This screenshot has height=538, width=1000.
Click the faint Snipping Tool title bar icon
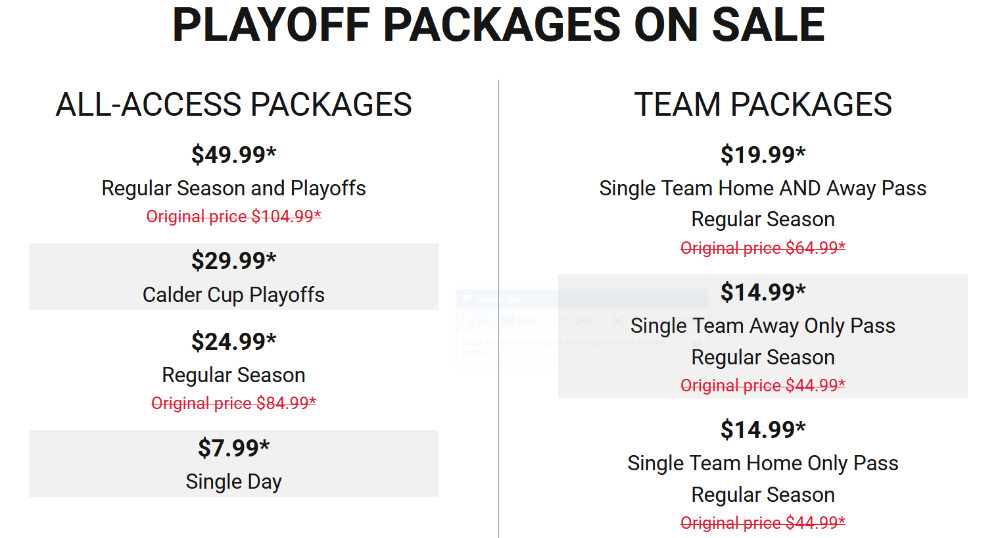467,298
